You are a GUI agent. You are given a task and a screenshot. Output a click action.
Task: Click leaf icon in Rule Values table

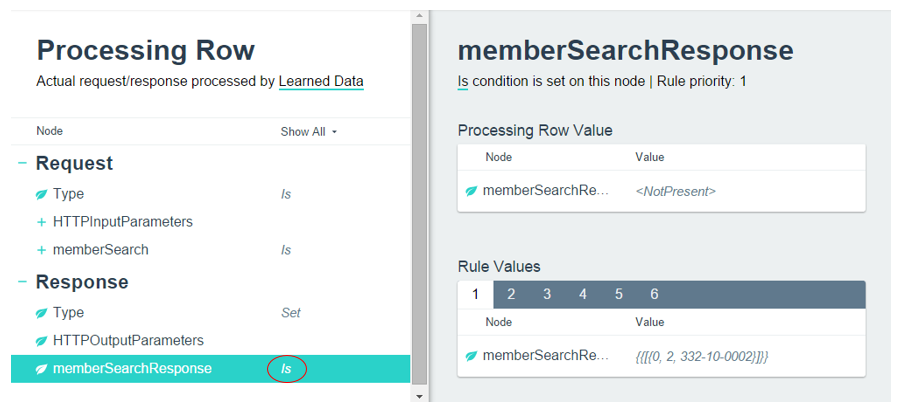coord(470,356)
